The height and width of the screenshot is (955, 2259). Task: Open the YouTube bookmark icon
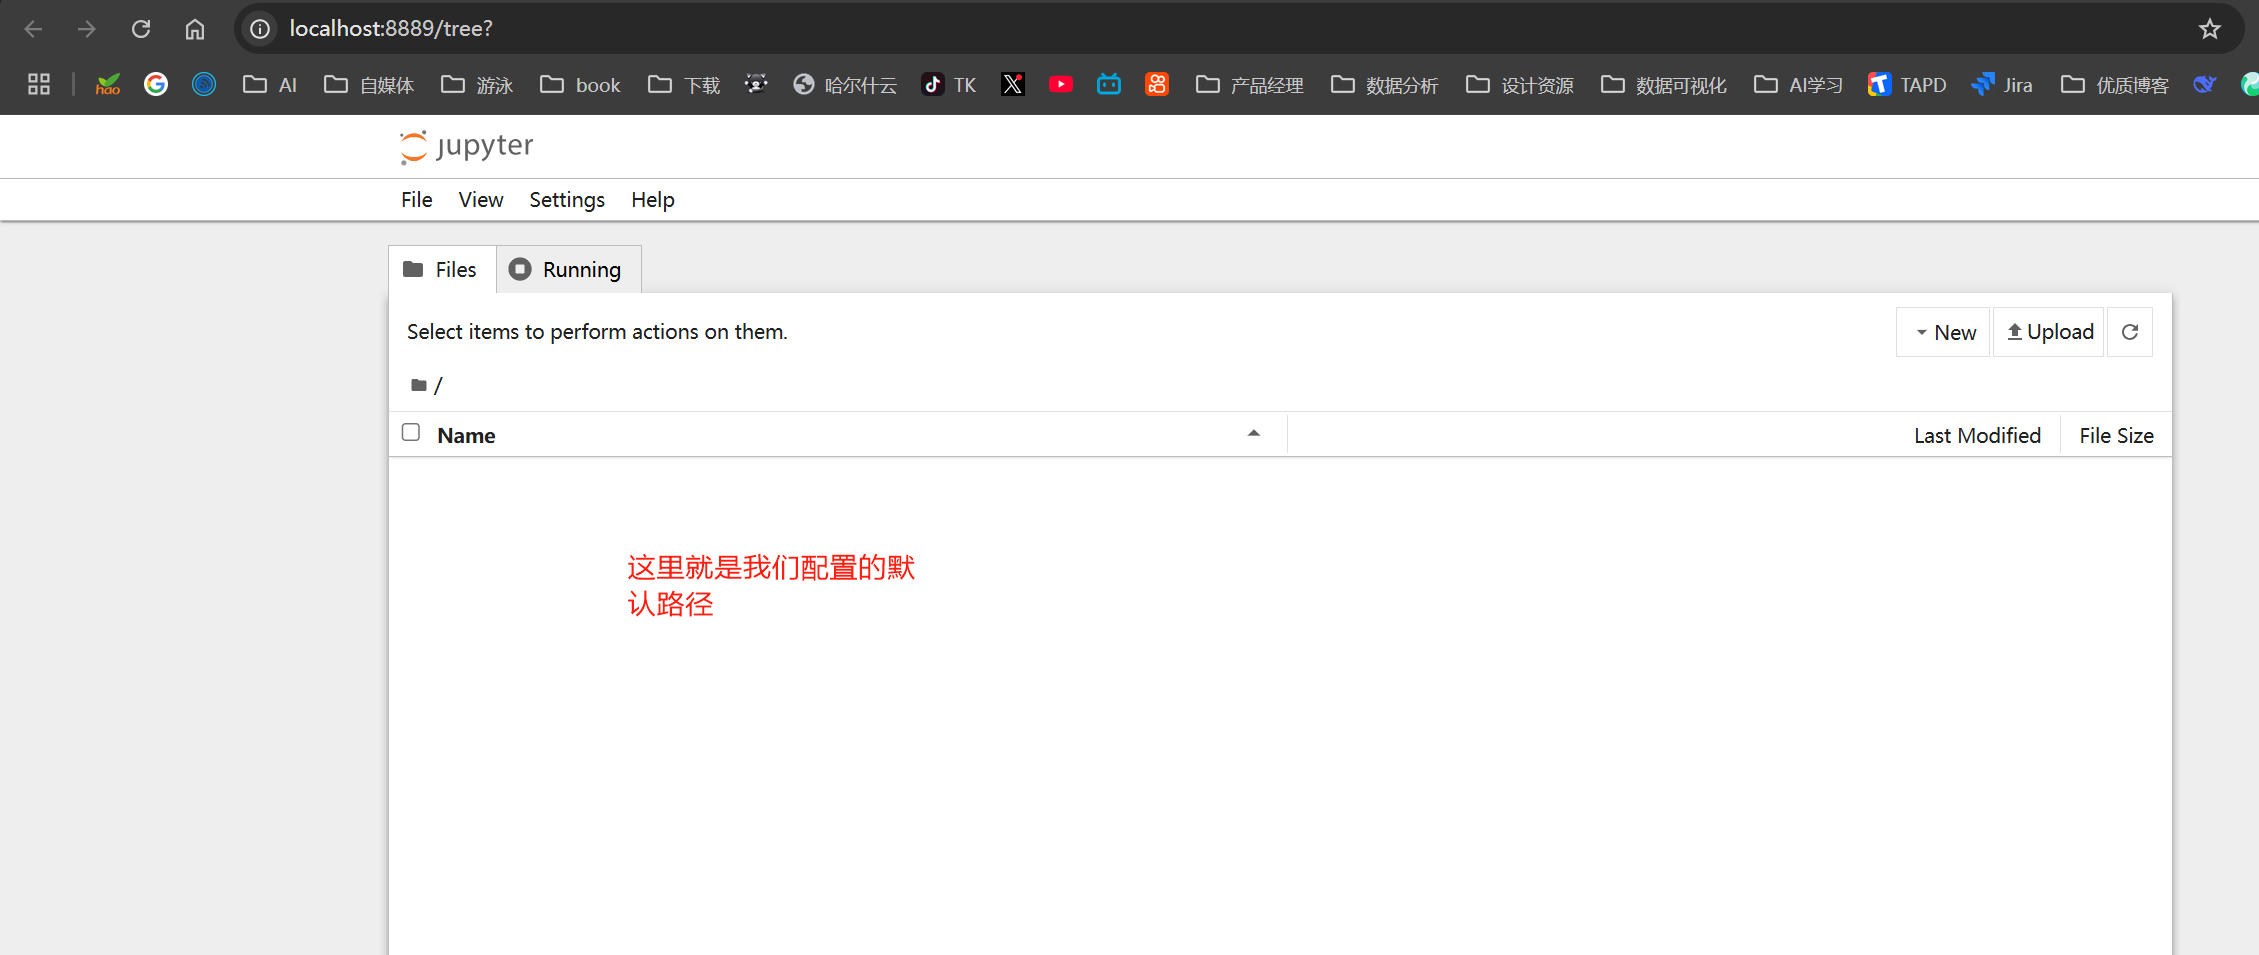coord(1061,84)
